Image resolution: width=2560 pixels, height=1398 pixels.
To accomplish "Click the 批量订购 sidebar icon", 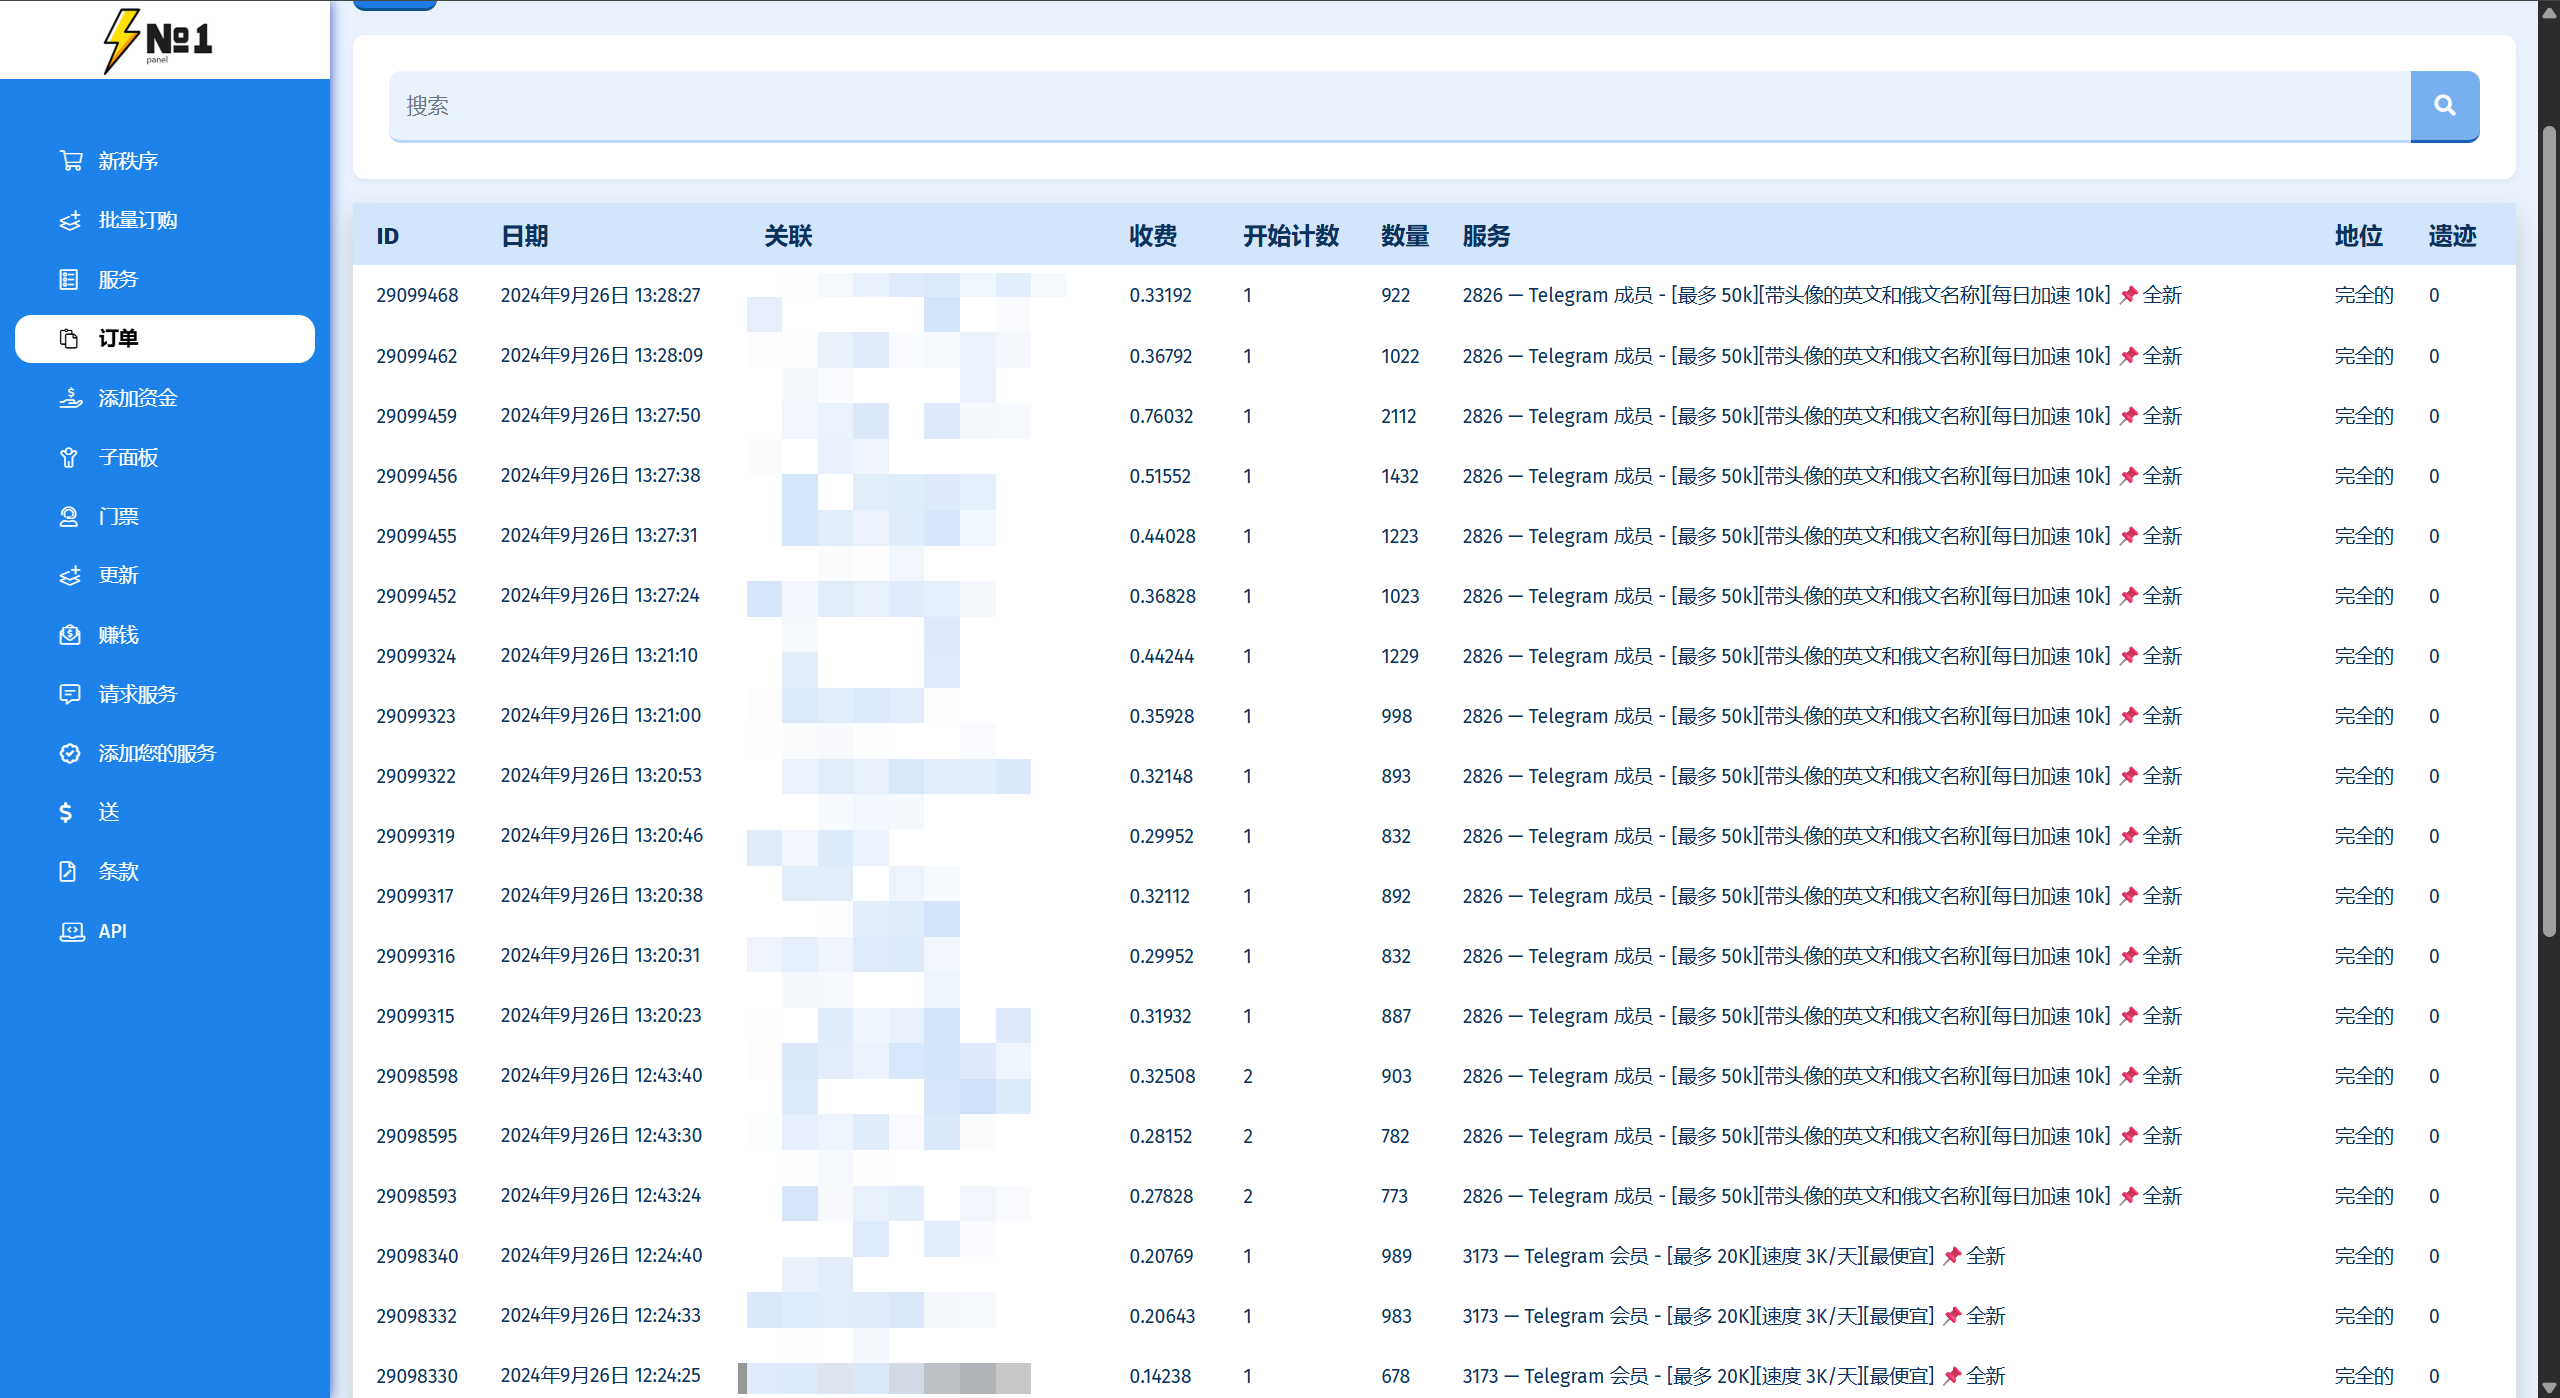I will coord(70,220).
